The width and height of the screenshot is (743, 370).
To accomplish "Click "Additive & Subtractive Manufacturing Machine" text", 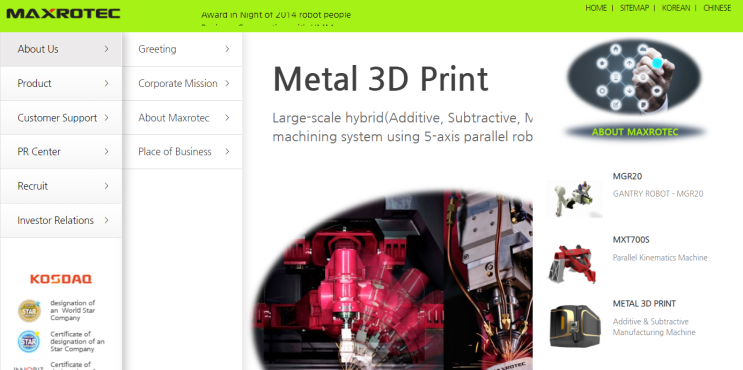I will click(654, 327).
